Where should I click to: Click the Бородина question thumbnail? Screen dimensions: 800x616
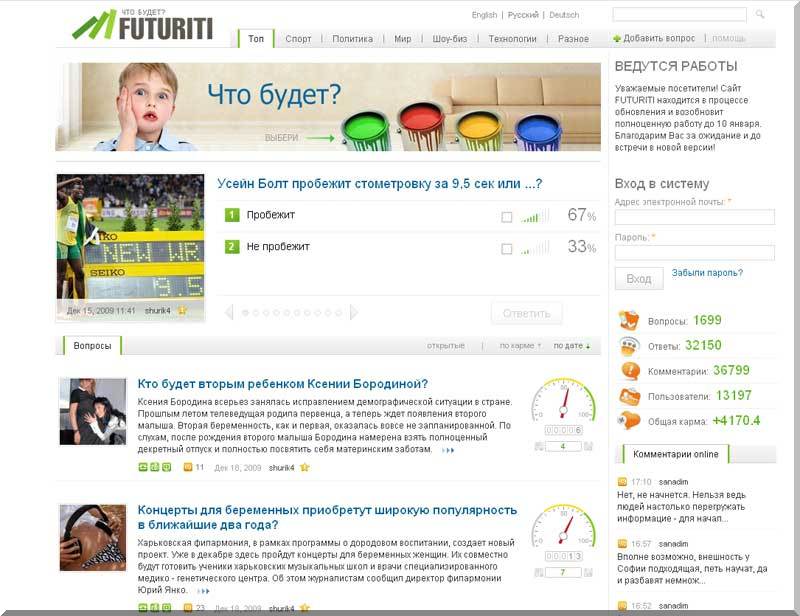[93, 411]
